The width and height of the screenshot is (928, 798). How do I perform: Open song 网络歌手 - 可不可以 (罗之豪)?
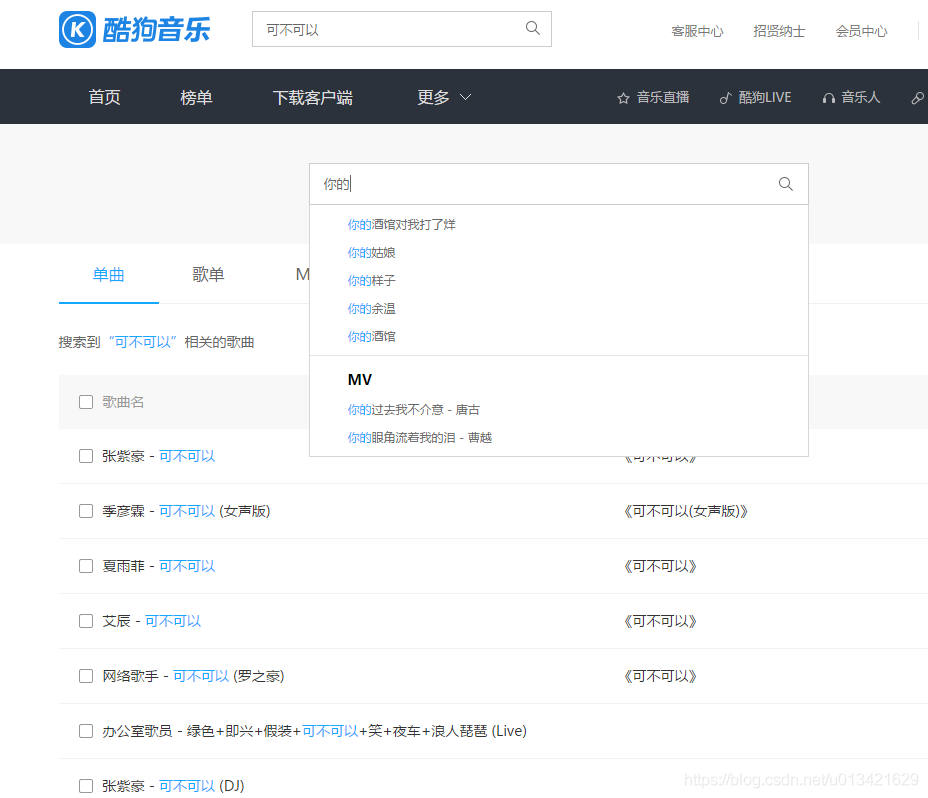pos(194,676)
